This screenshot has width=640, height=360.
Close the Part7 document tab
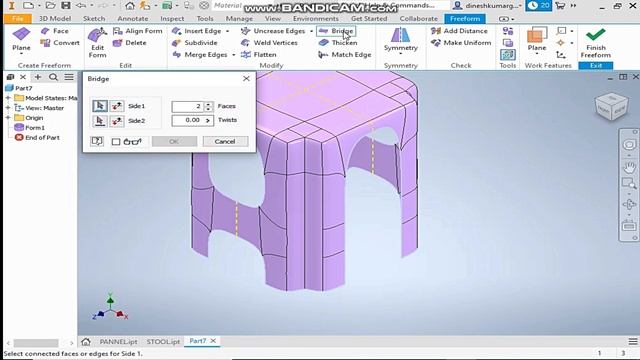(213, 341)
